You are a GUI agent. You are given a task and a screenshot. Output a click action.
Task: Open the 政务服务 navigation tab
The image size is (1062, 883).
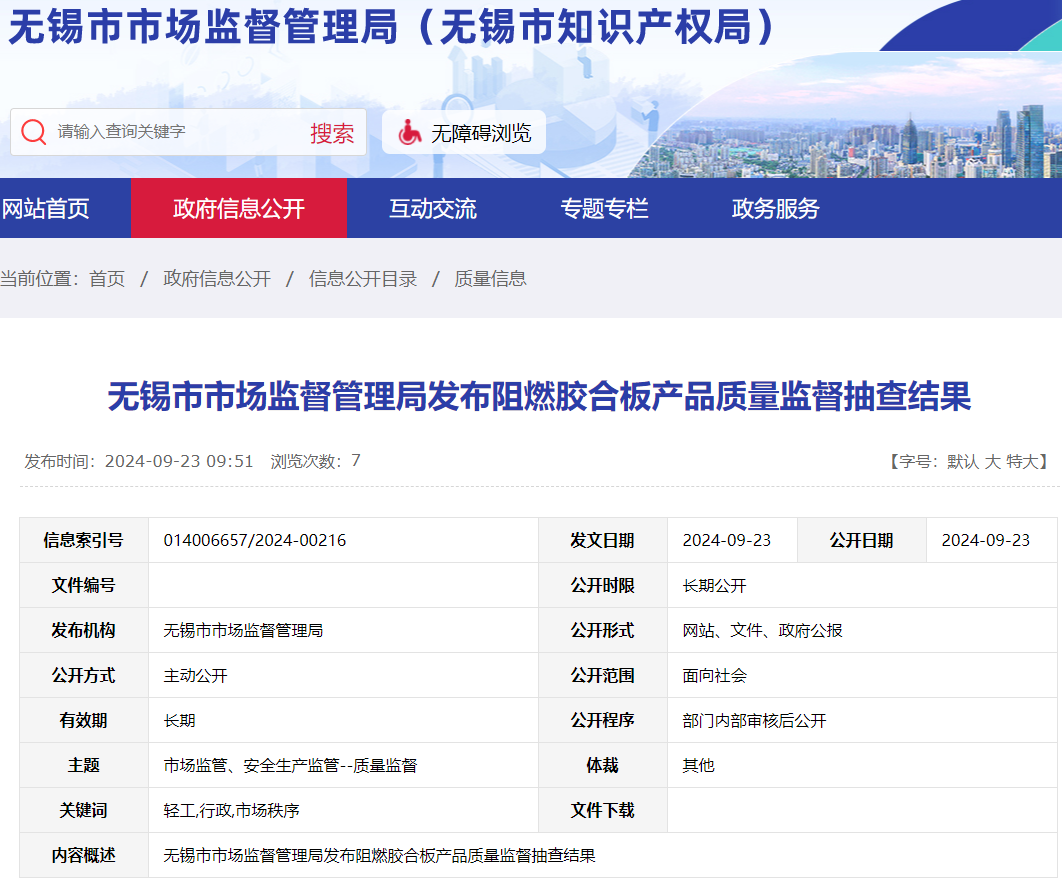click(776, 209)
